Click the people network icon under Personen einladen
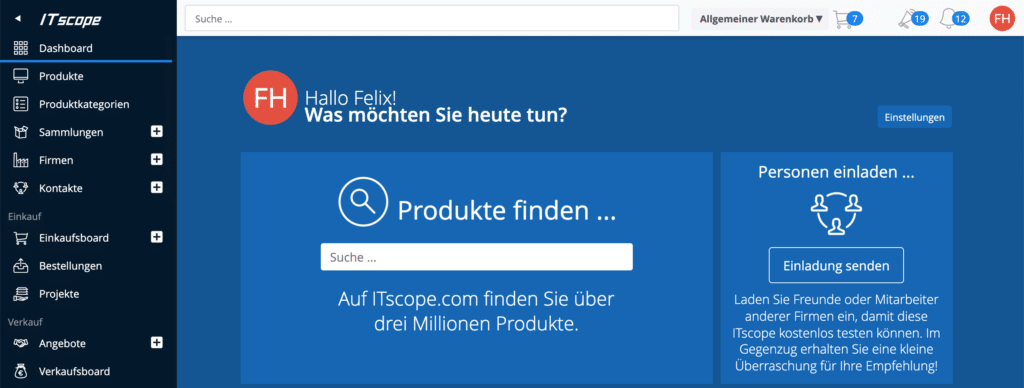 point(836,215)
